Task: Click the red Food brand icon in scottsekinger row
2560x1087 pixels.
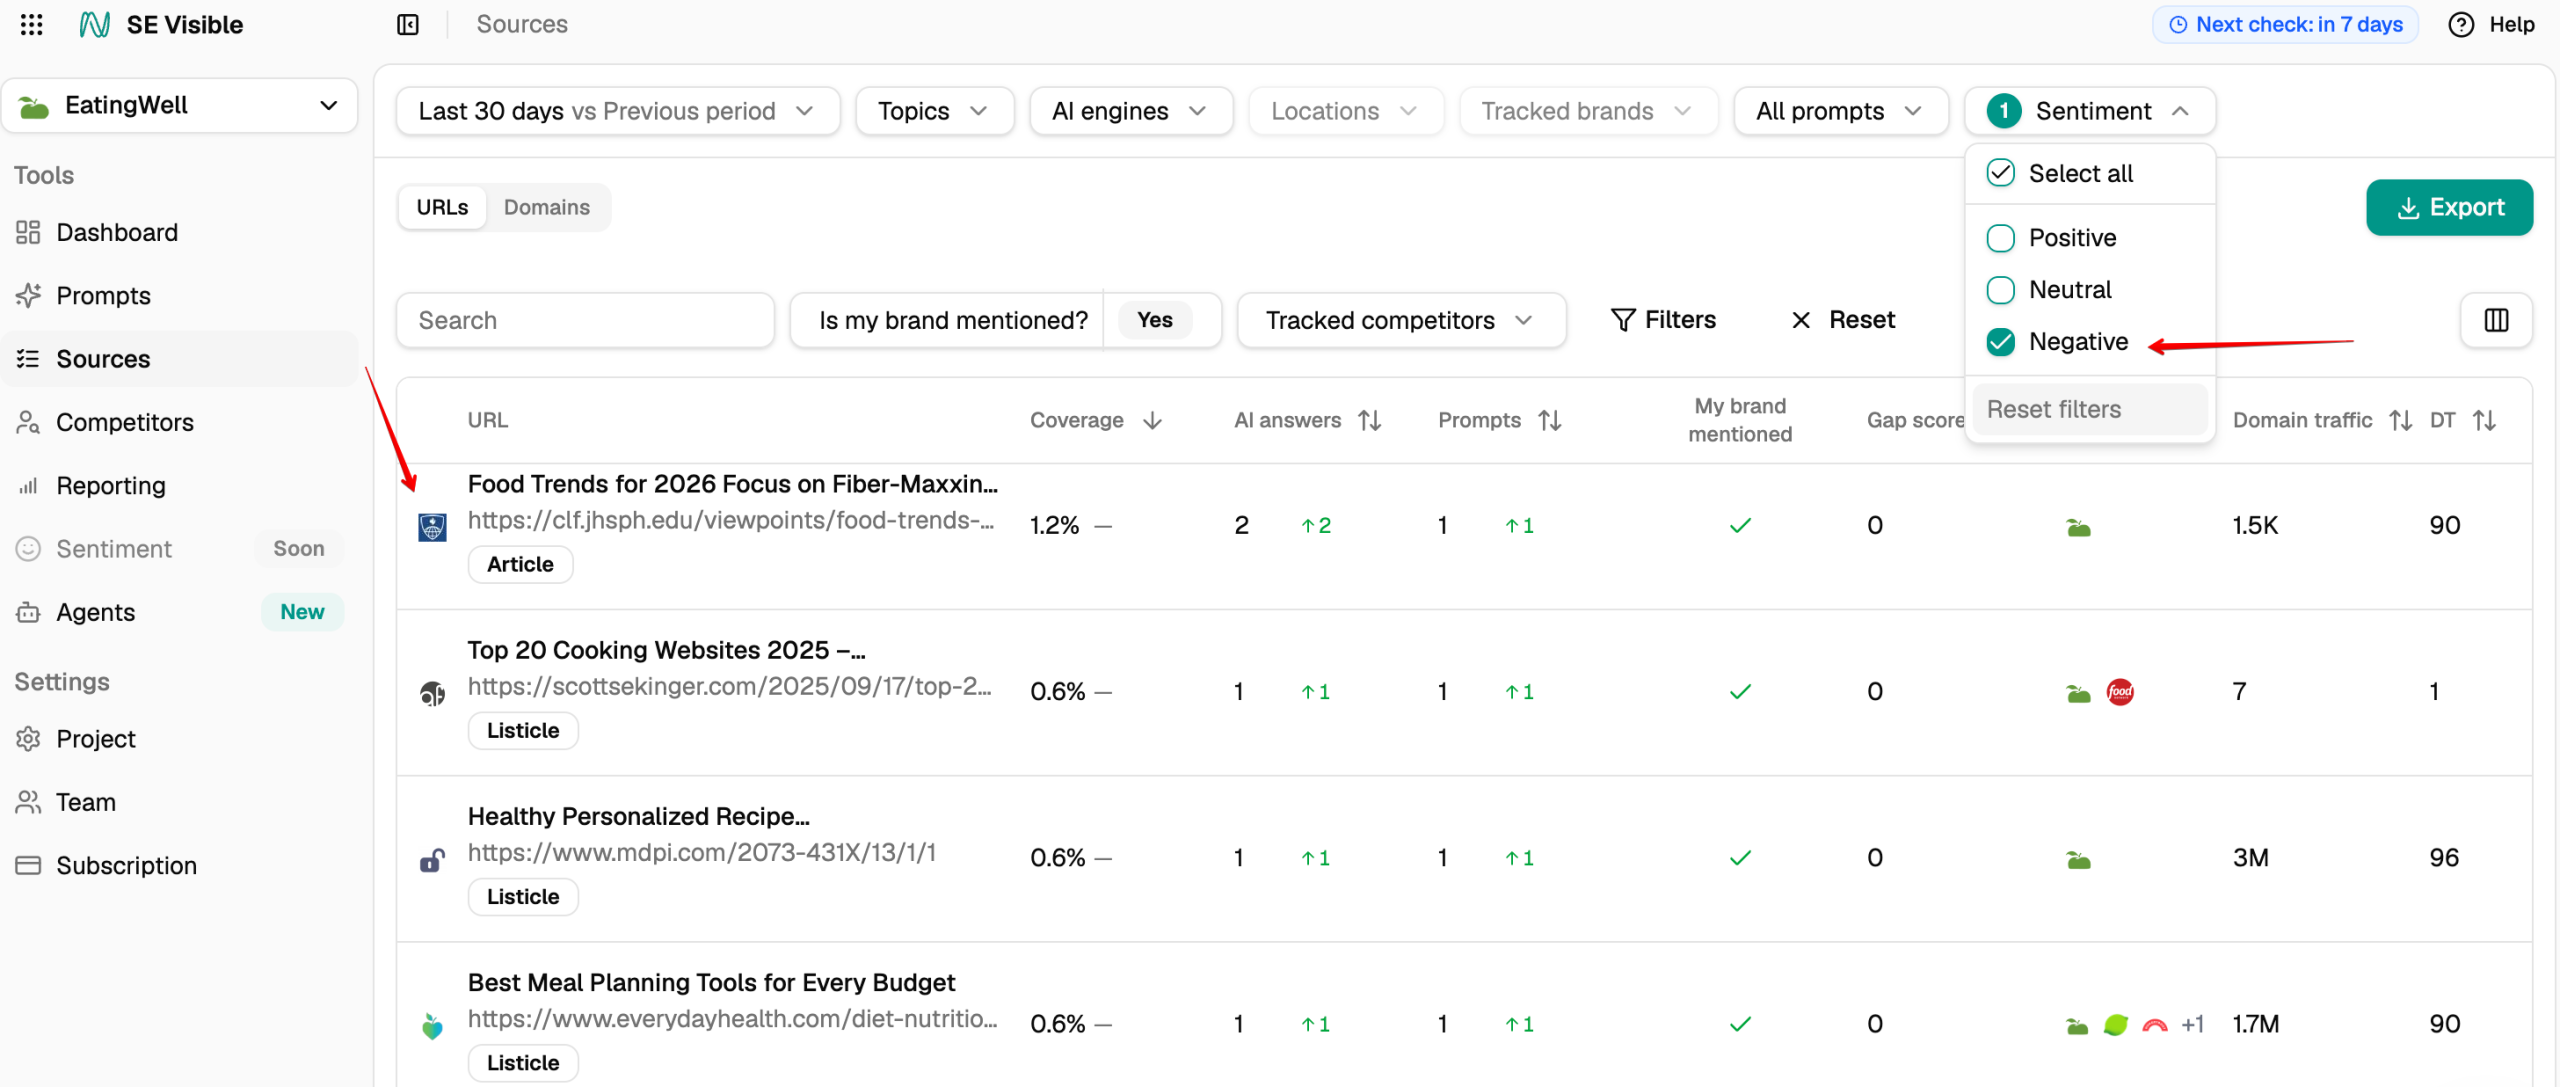Action: pyautogui.click(x=2120, y=692)
